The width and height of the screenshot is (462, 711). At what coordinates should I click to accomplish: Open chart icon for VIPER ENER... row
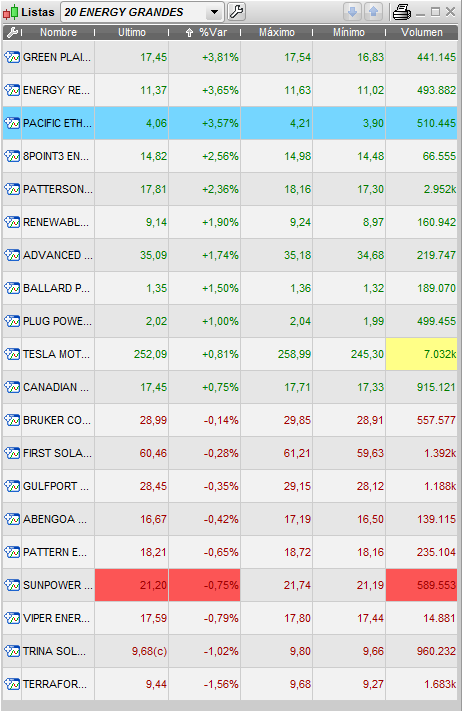click(12, 618)
